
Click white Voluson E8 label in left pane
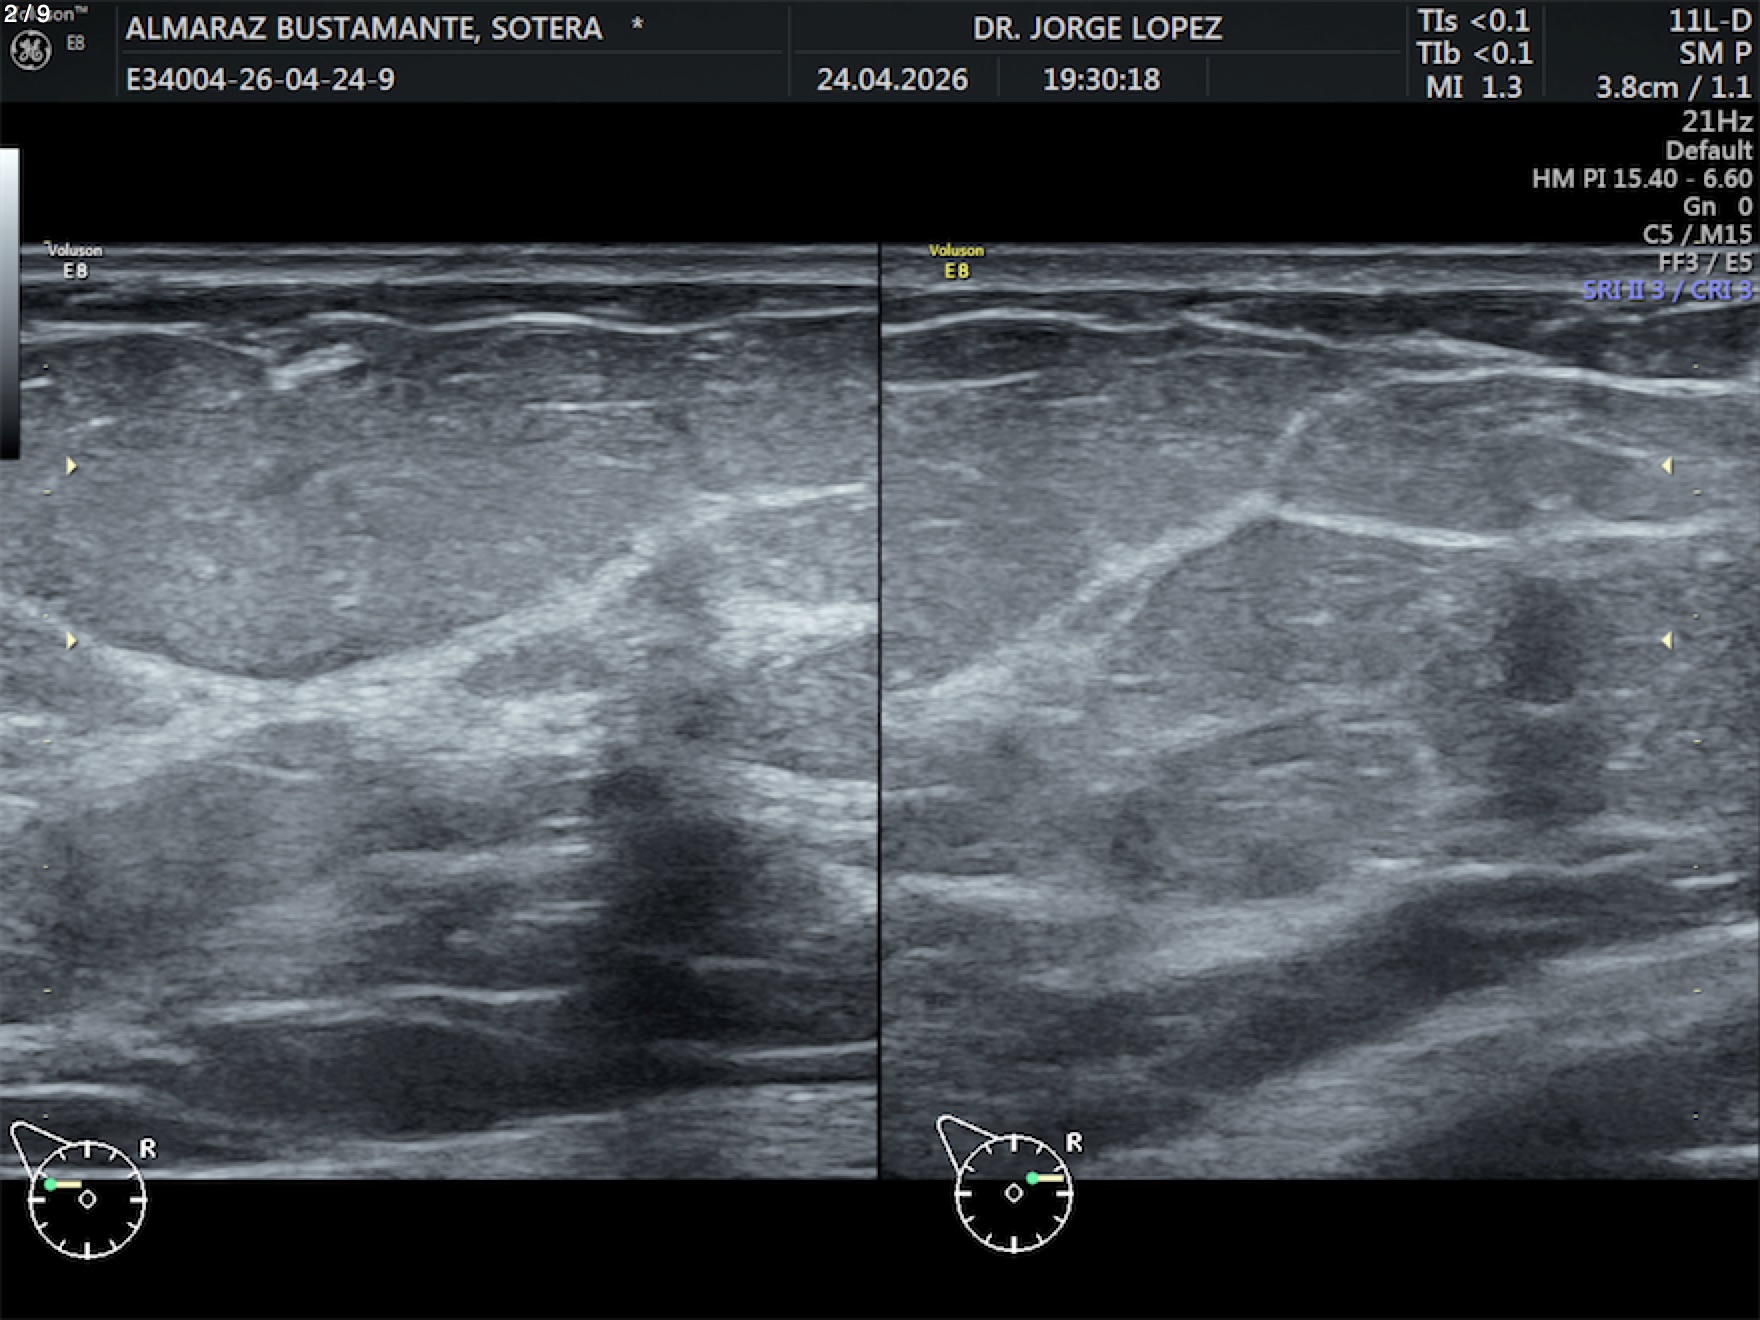click(x=74, y=261)
